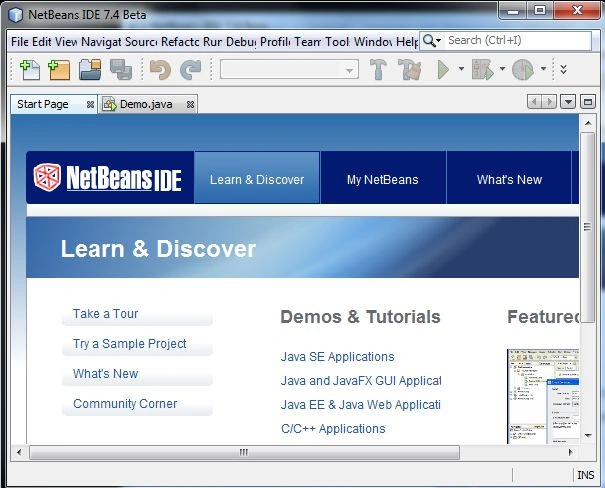
Task: Expand the Profile Project dropdown arrow
Action: (x=543, y=69)
